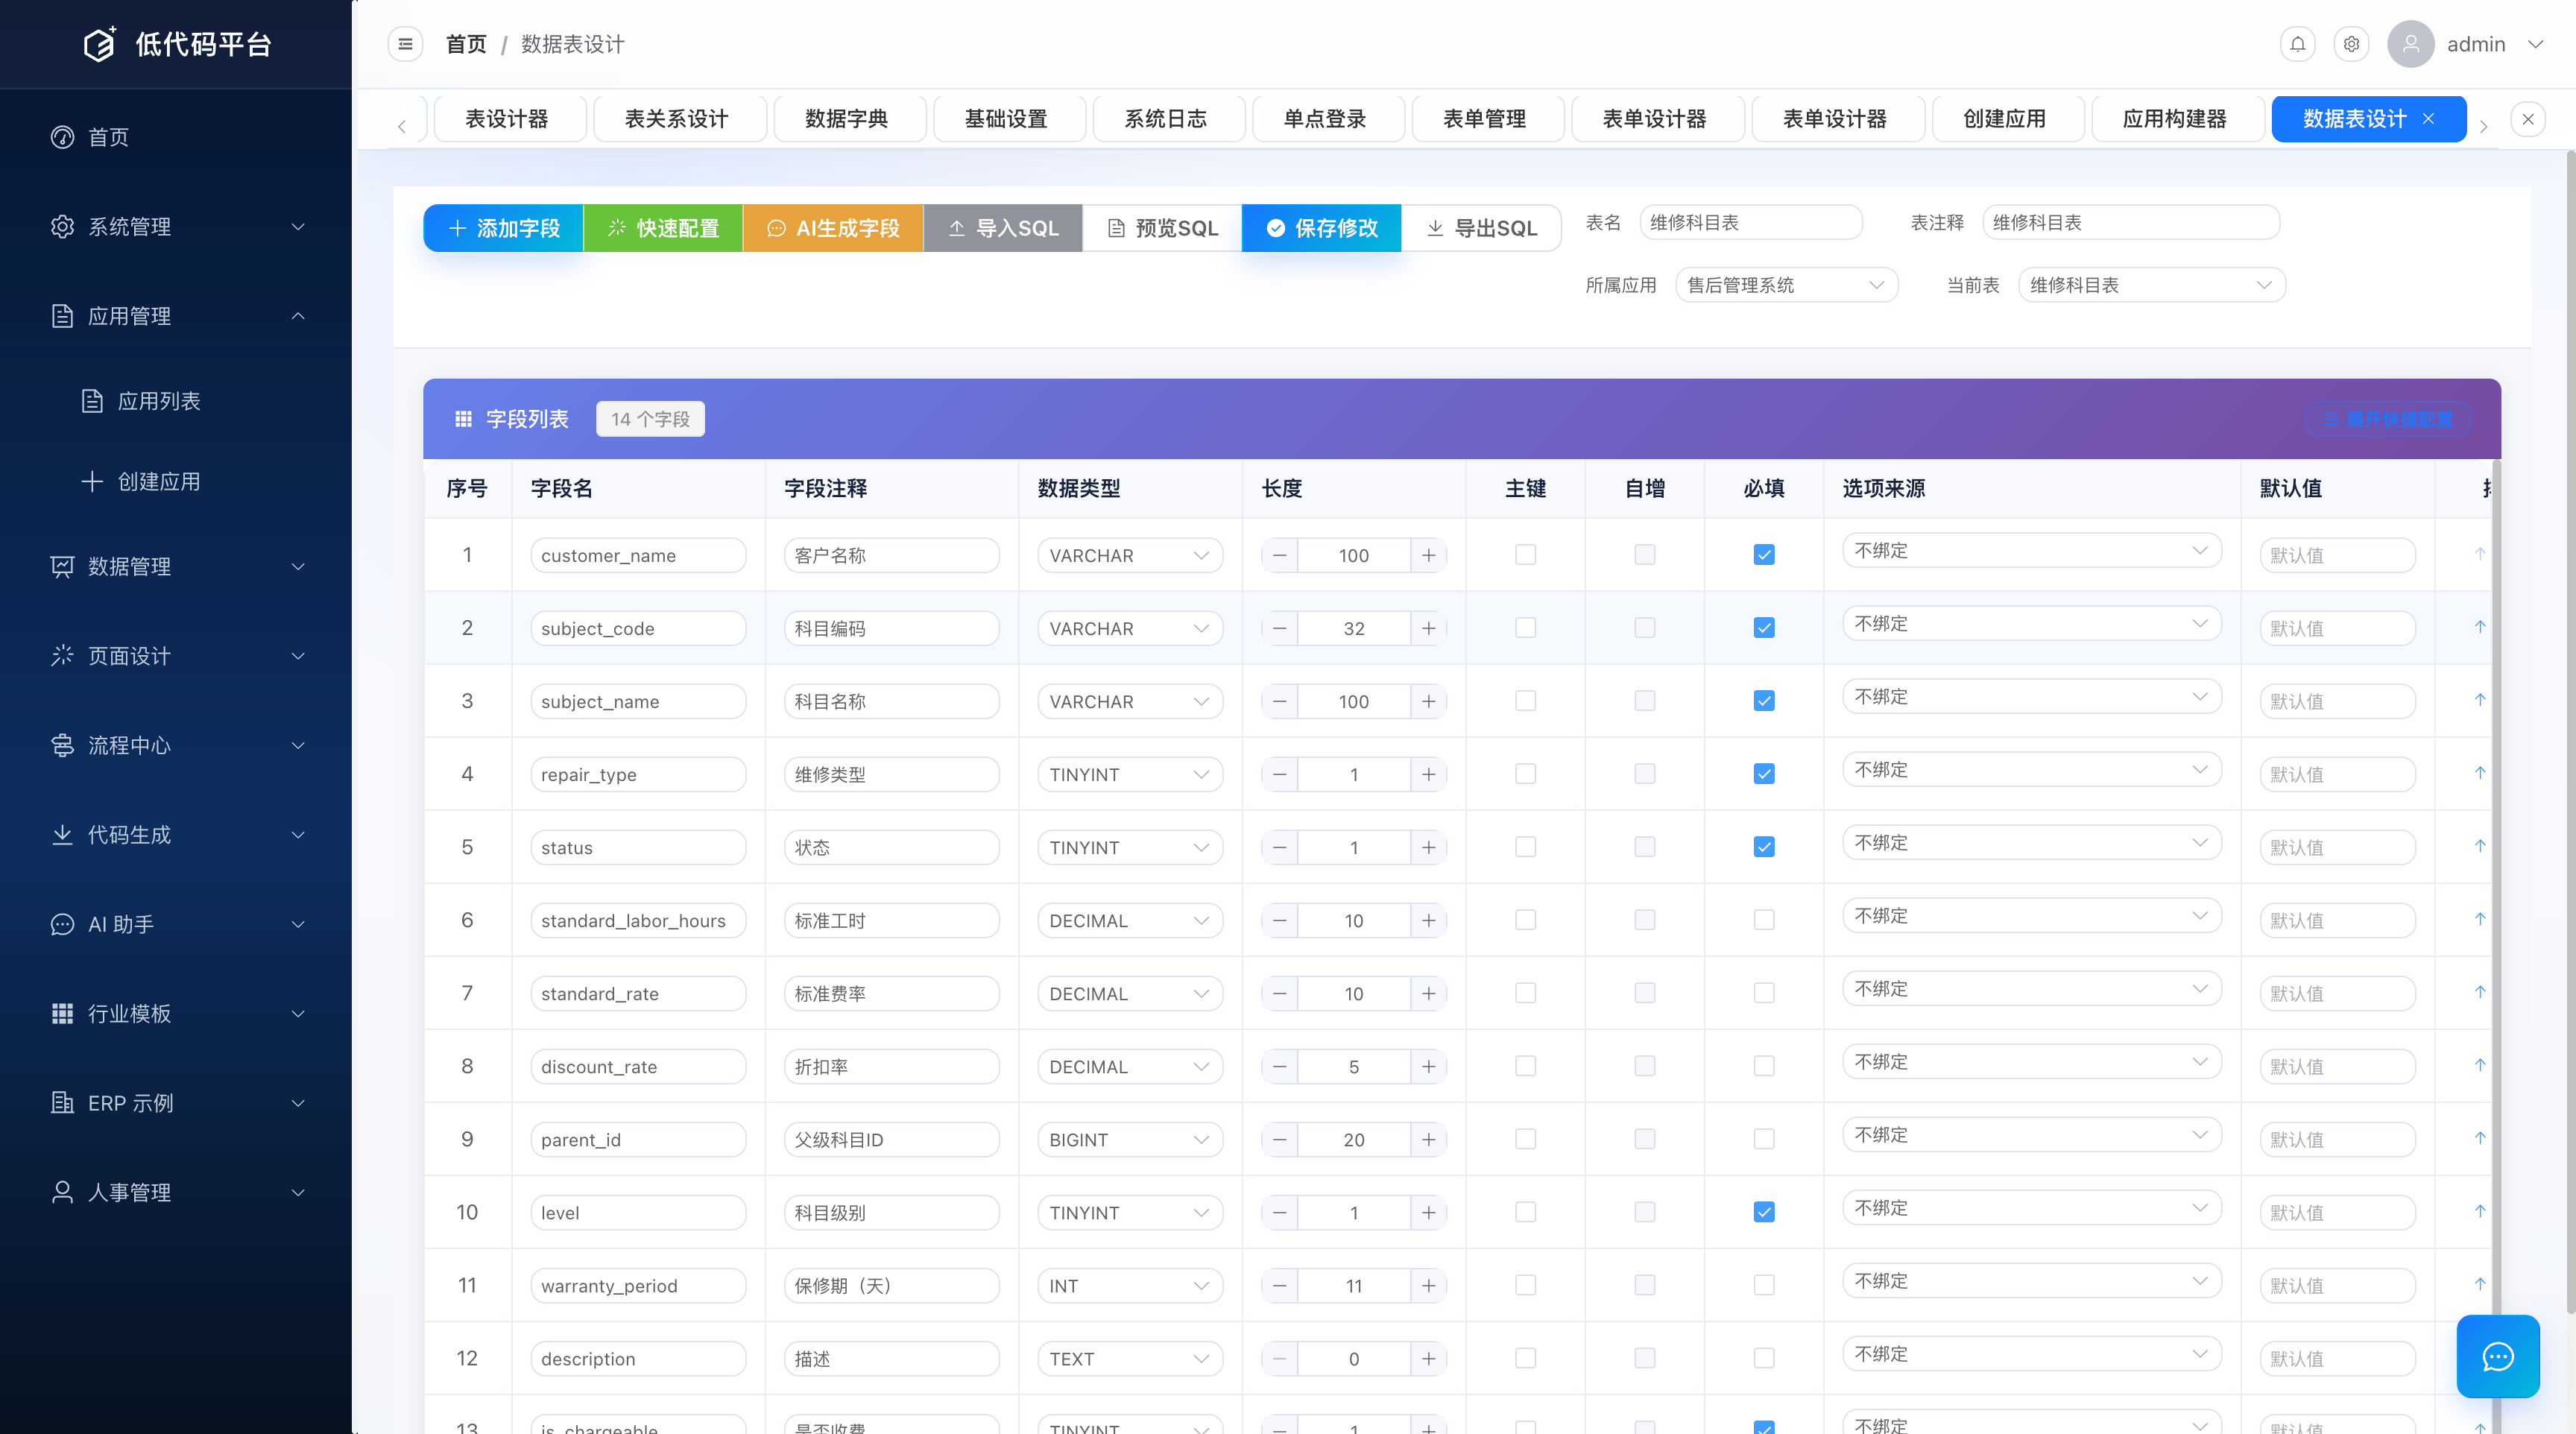Expand the AI 助手 sidebar menu
This screenshot has width=2576, height=1434.
point(176,924)
